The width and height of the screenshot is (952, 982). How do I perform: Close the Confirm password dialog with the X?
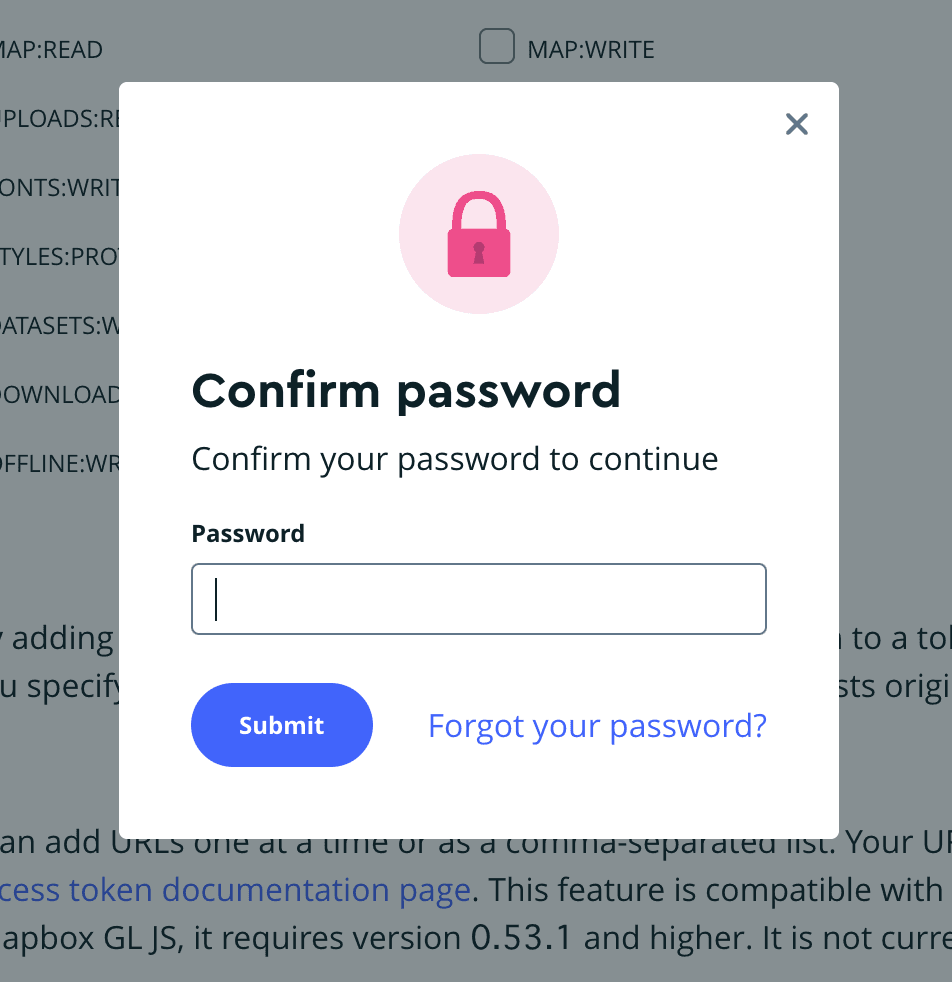click(797, 124)
